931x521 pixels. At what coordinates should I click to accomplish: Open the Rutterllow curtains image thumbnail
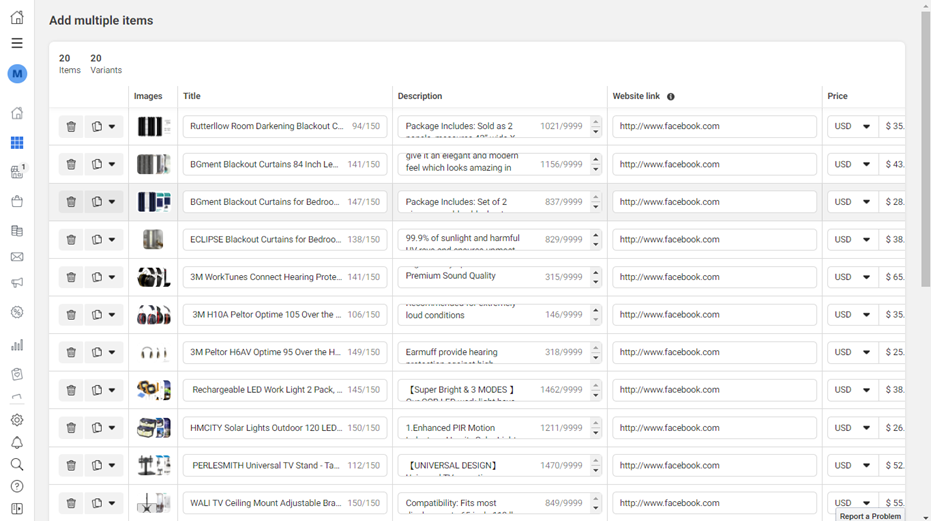[154, 127]
